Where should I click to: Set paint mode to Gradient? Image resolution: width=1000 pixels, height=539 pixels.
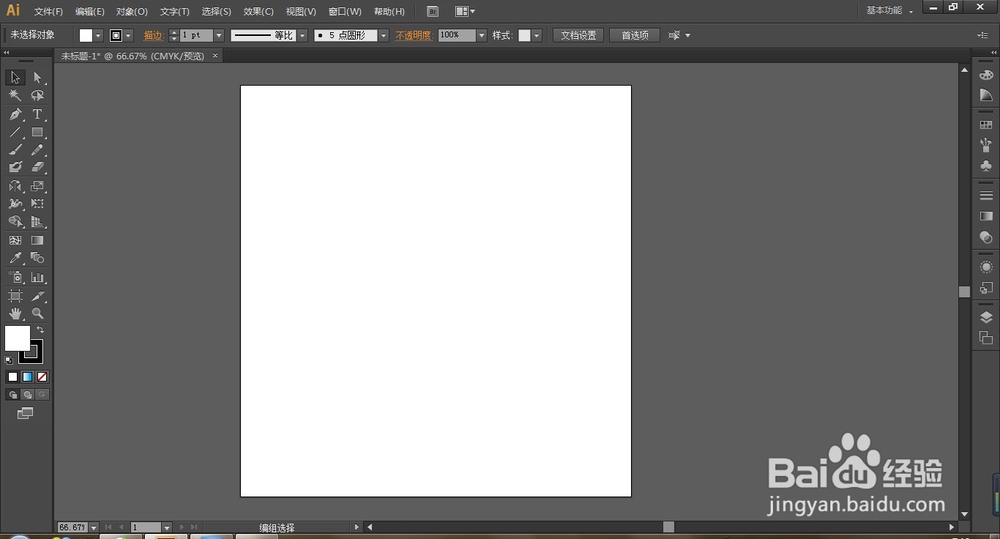click(27, 377)
